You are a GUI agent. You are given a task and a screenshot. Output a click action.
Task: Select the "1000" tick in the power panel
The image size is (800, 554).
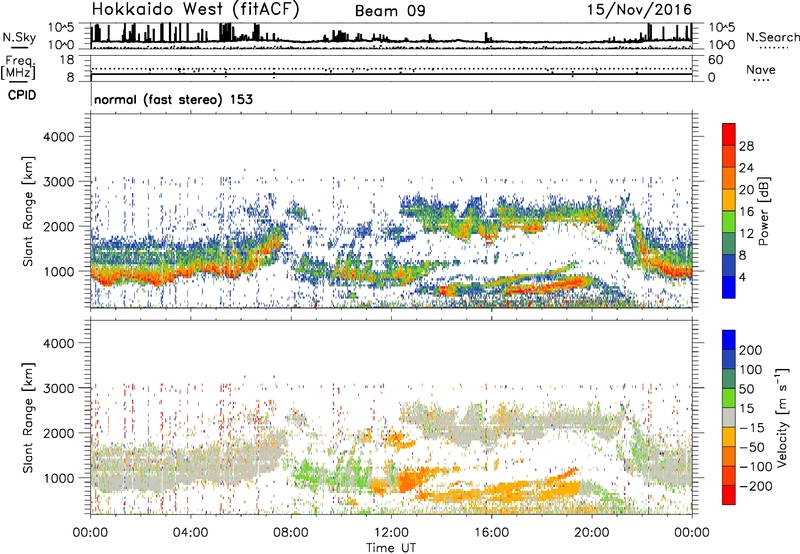point(59,271)
